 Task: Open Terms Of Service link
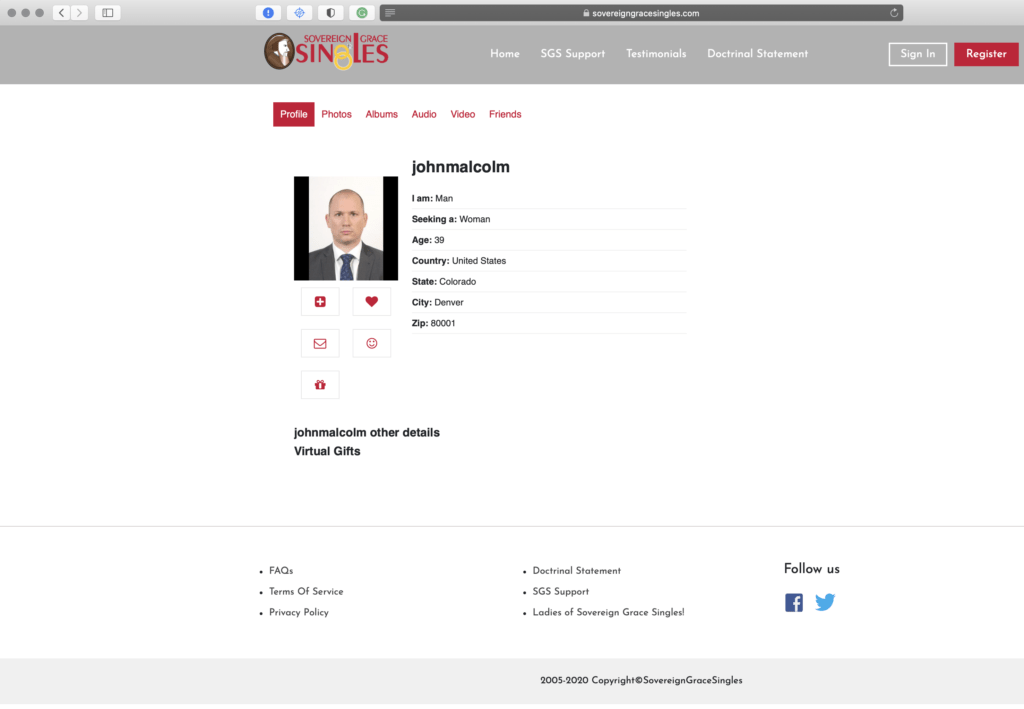(x=306, y=591)
